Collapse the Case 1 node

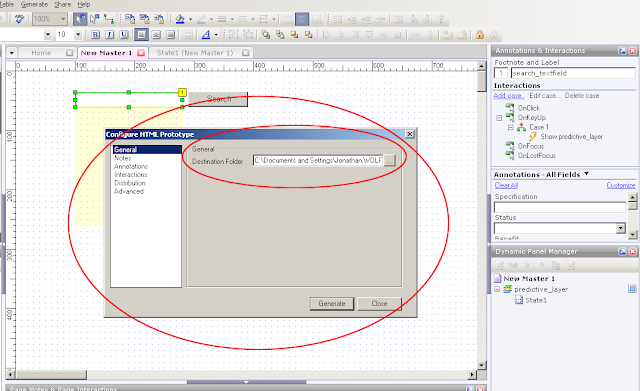pos(510,127)
